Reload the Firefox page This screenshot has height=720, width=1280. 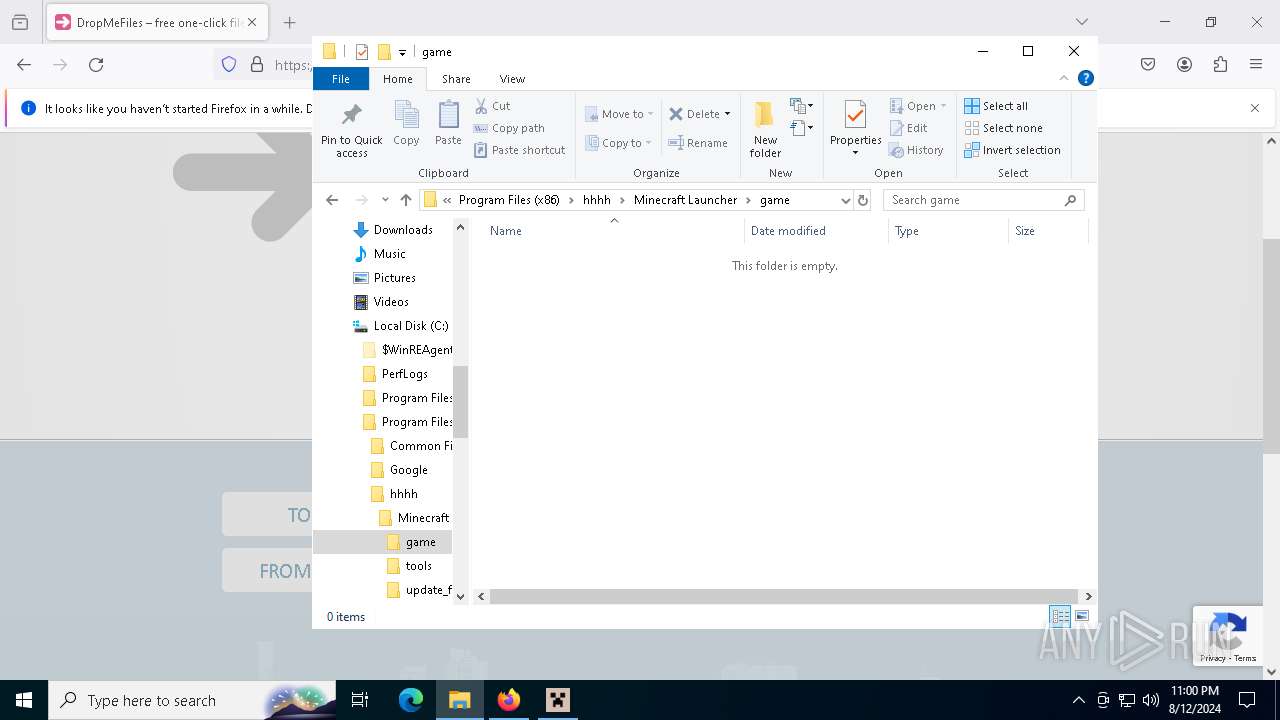(96, 64)
